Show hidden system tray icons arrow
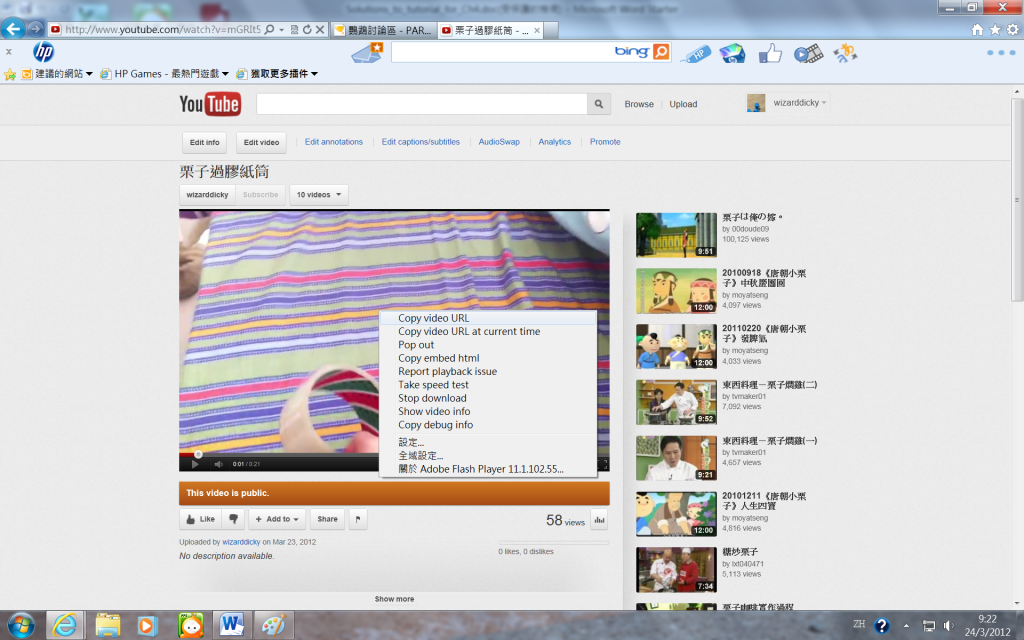 pyautogui.click(x=906, y=626)
